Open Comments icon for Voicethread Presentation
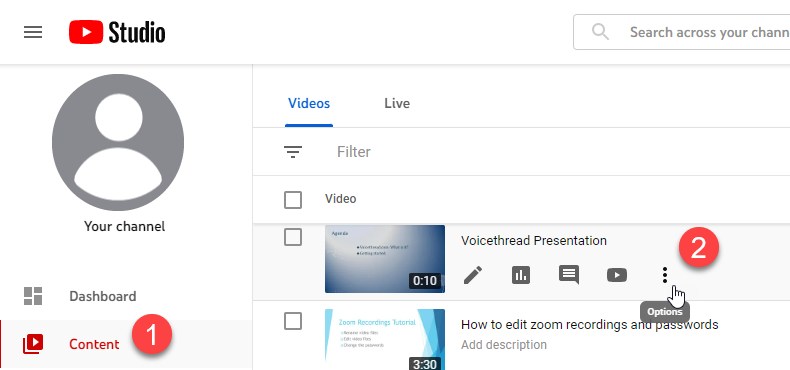790x370 pixels. (569, 275)
